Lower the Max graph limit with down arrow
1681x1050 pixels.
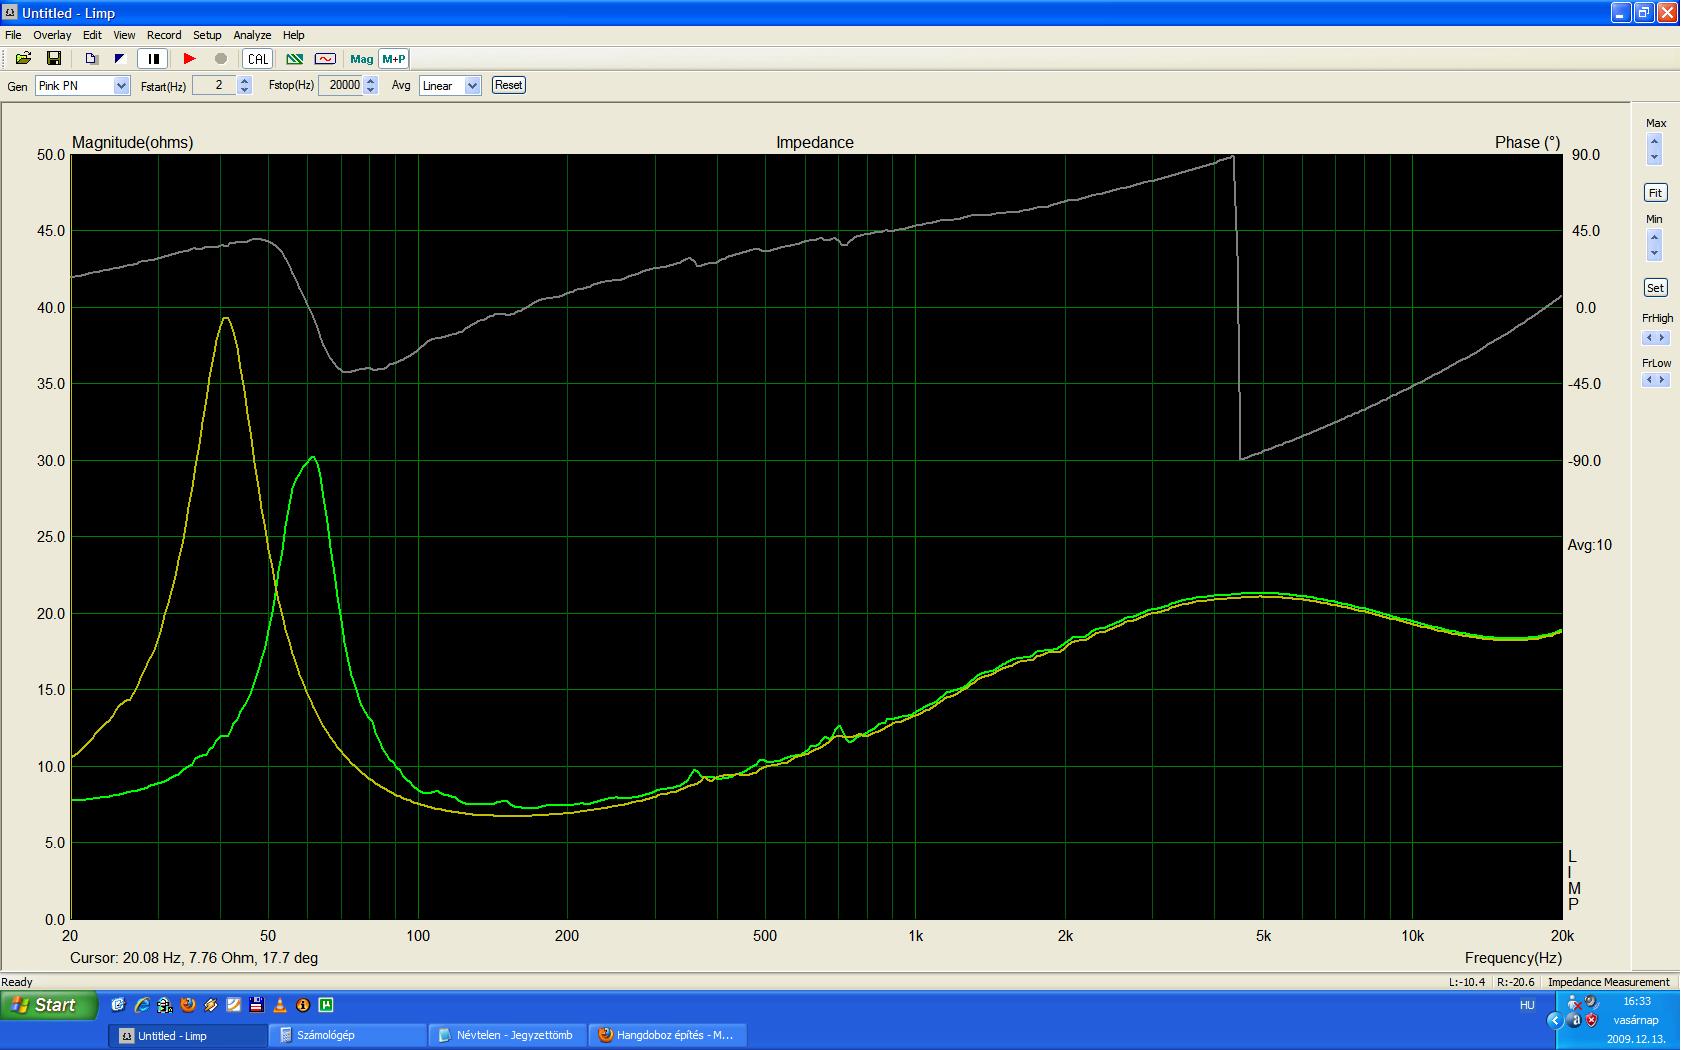click(x=1654, y=156)
